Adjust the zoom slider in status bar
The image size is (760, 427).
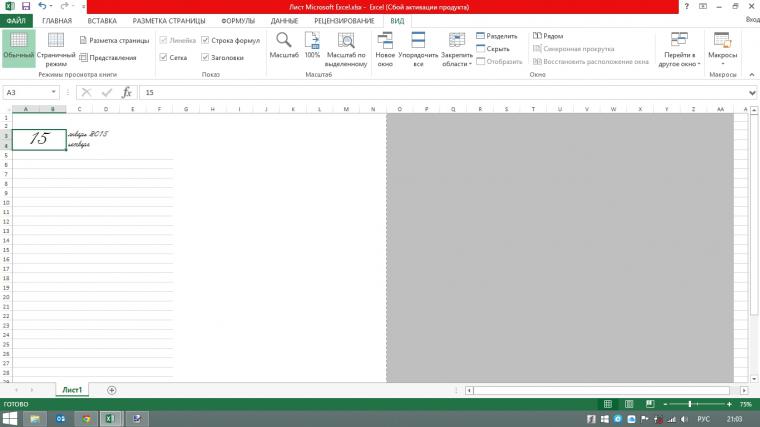coord(690,403)
